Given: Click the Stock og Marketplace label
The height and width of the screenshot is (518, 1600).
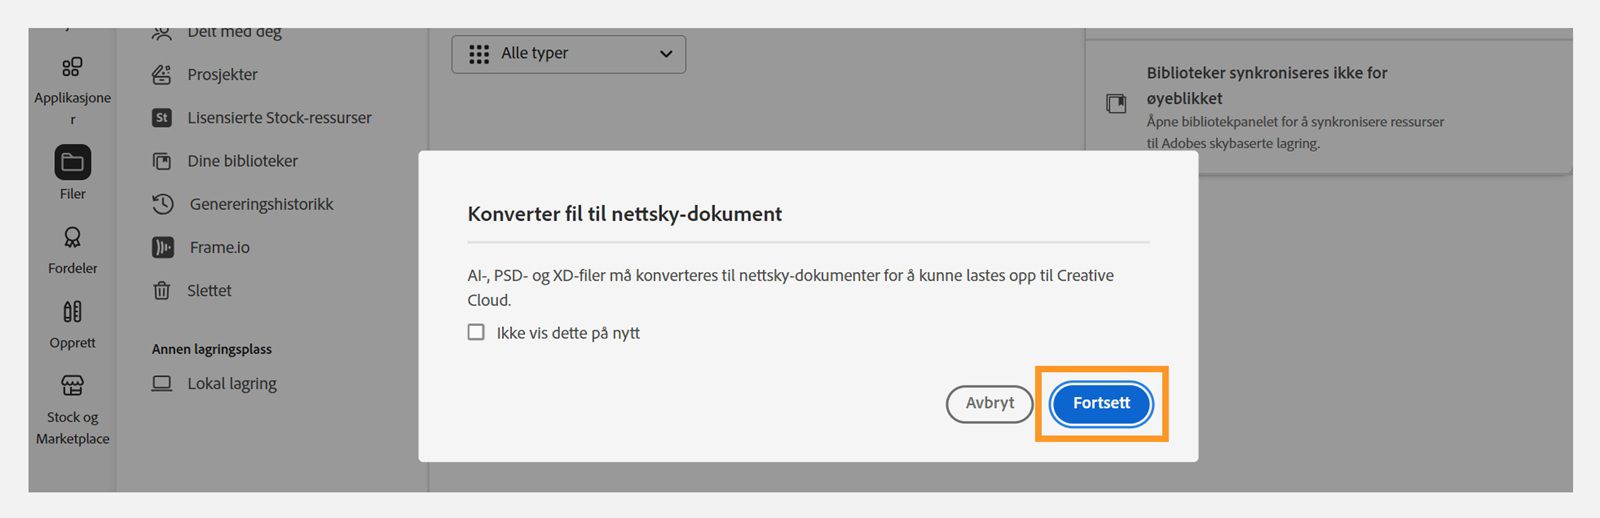Looking at the screenshot, I should (72, 428).
